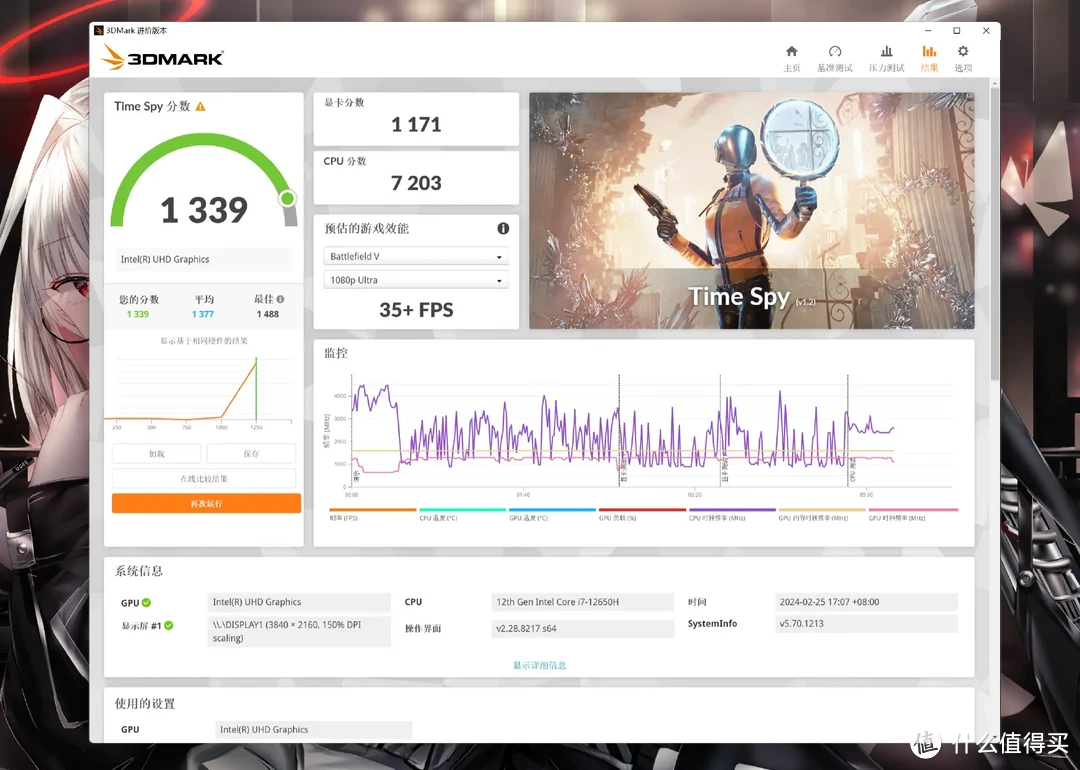Open 压力测试 stress test icon
Viewport: 1080px width, 770px height.
(x=886, y=52)
